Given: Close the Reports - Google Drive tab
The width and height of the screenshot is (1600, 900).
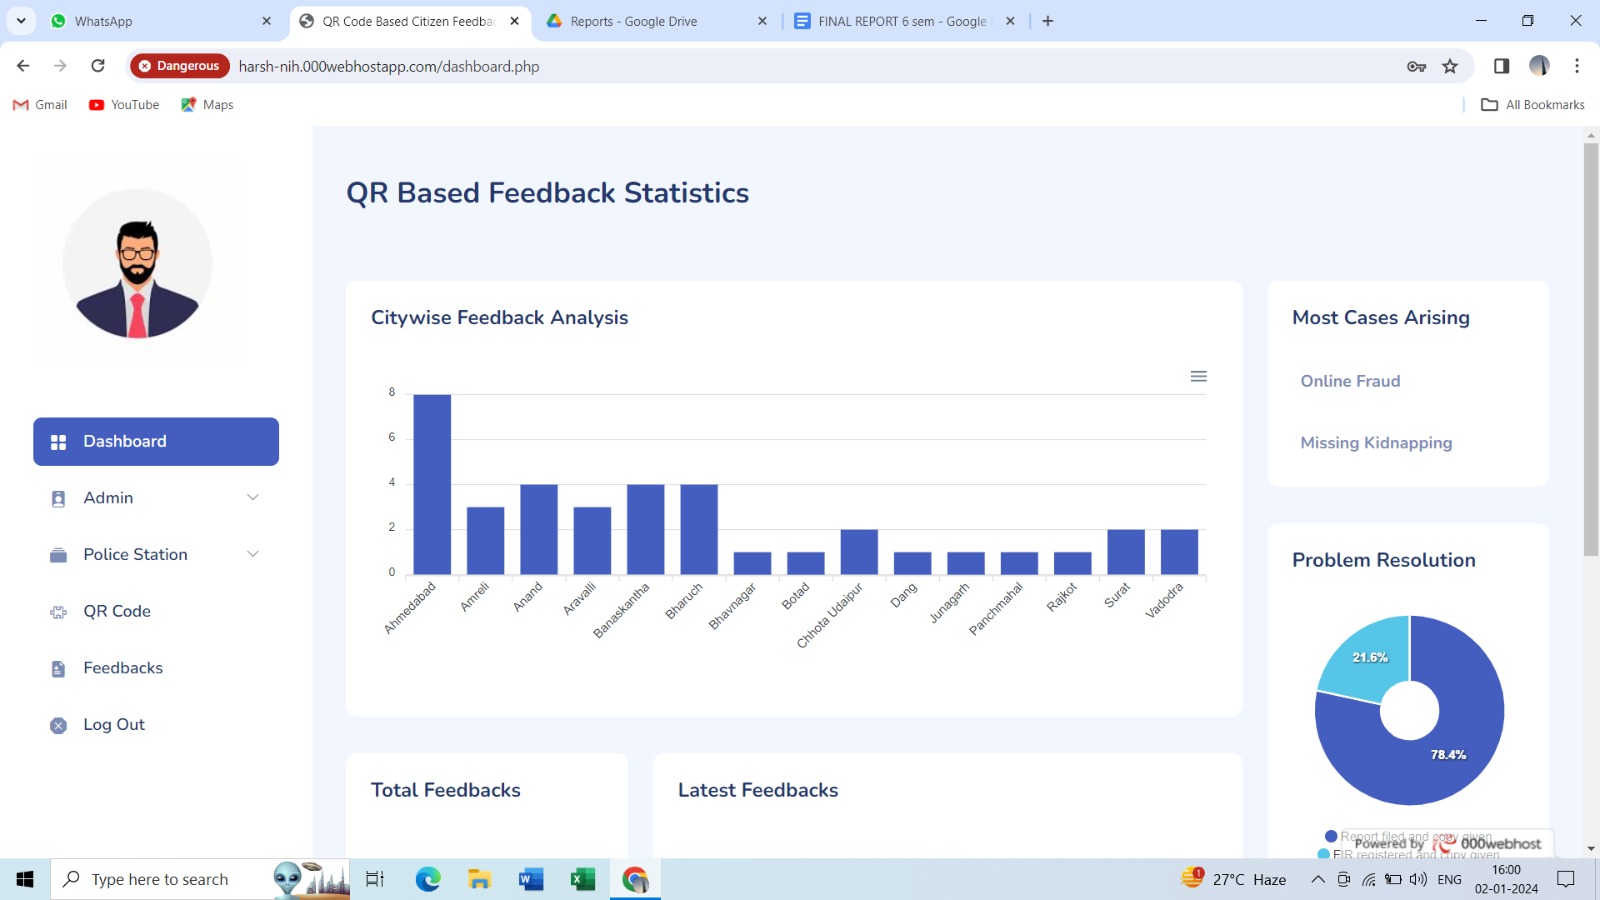Looking at the screenshot, I should (x=762, y=21).
